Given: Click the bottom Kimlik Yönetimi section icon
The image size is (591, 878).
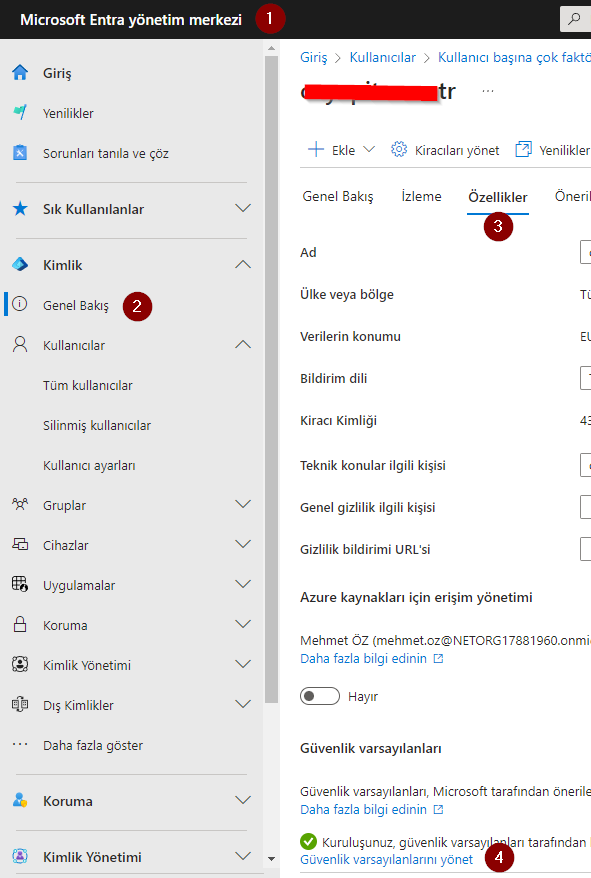Looking at the screenshot, I should [x=20, y=857].
